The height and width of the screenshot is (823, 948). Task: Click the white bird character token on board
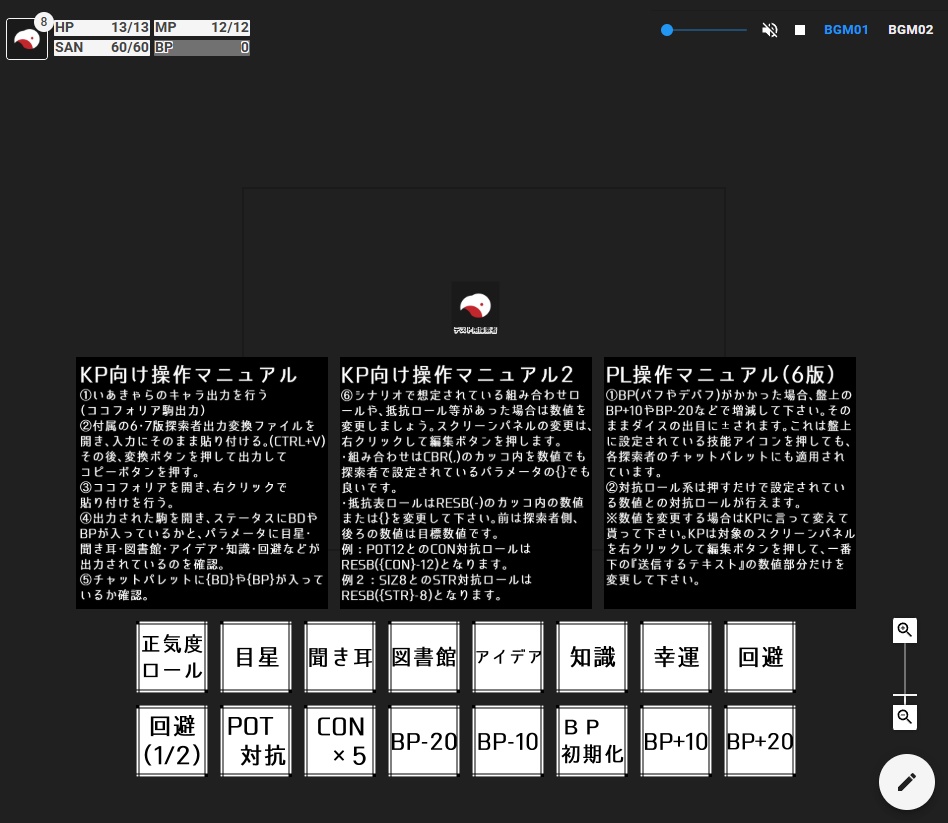[x=475, y=305]
